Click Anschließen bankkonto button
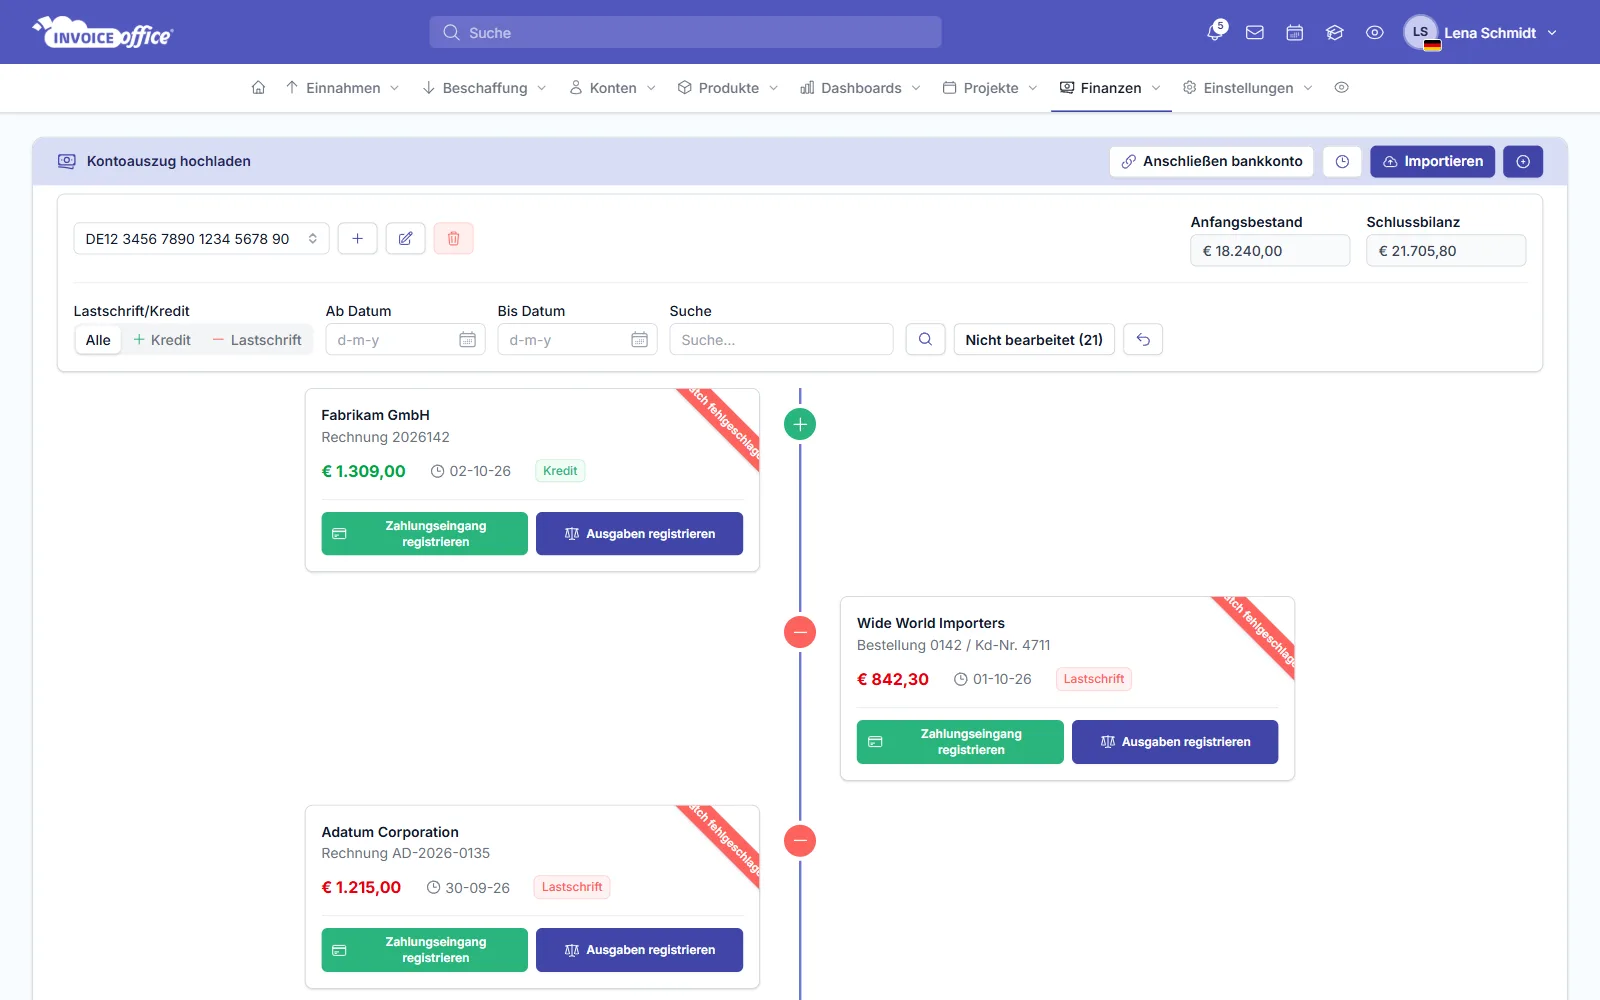The width and height of the screenshot is (1600, 1000). coord(1211,161)
